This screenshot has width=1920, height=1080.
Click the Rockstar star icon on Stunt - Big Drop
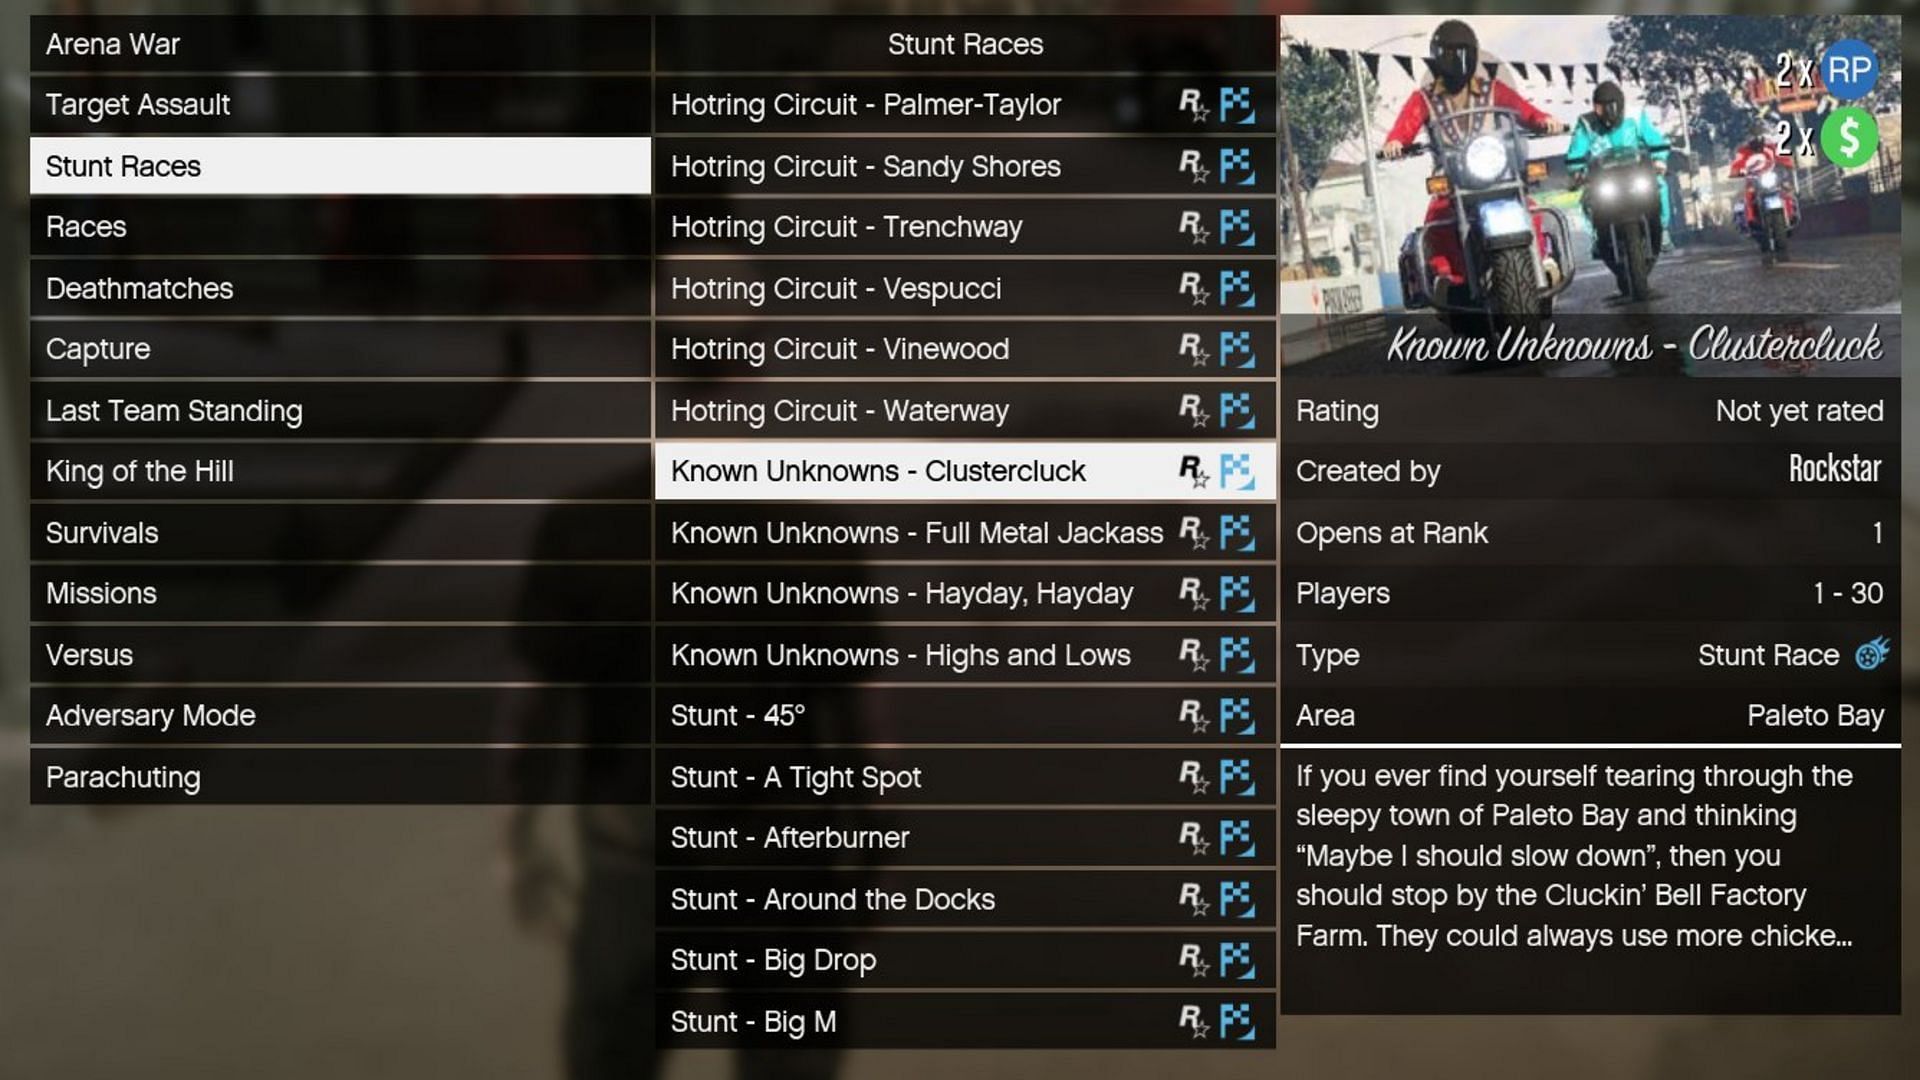(1189, 959)
